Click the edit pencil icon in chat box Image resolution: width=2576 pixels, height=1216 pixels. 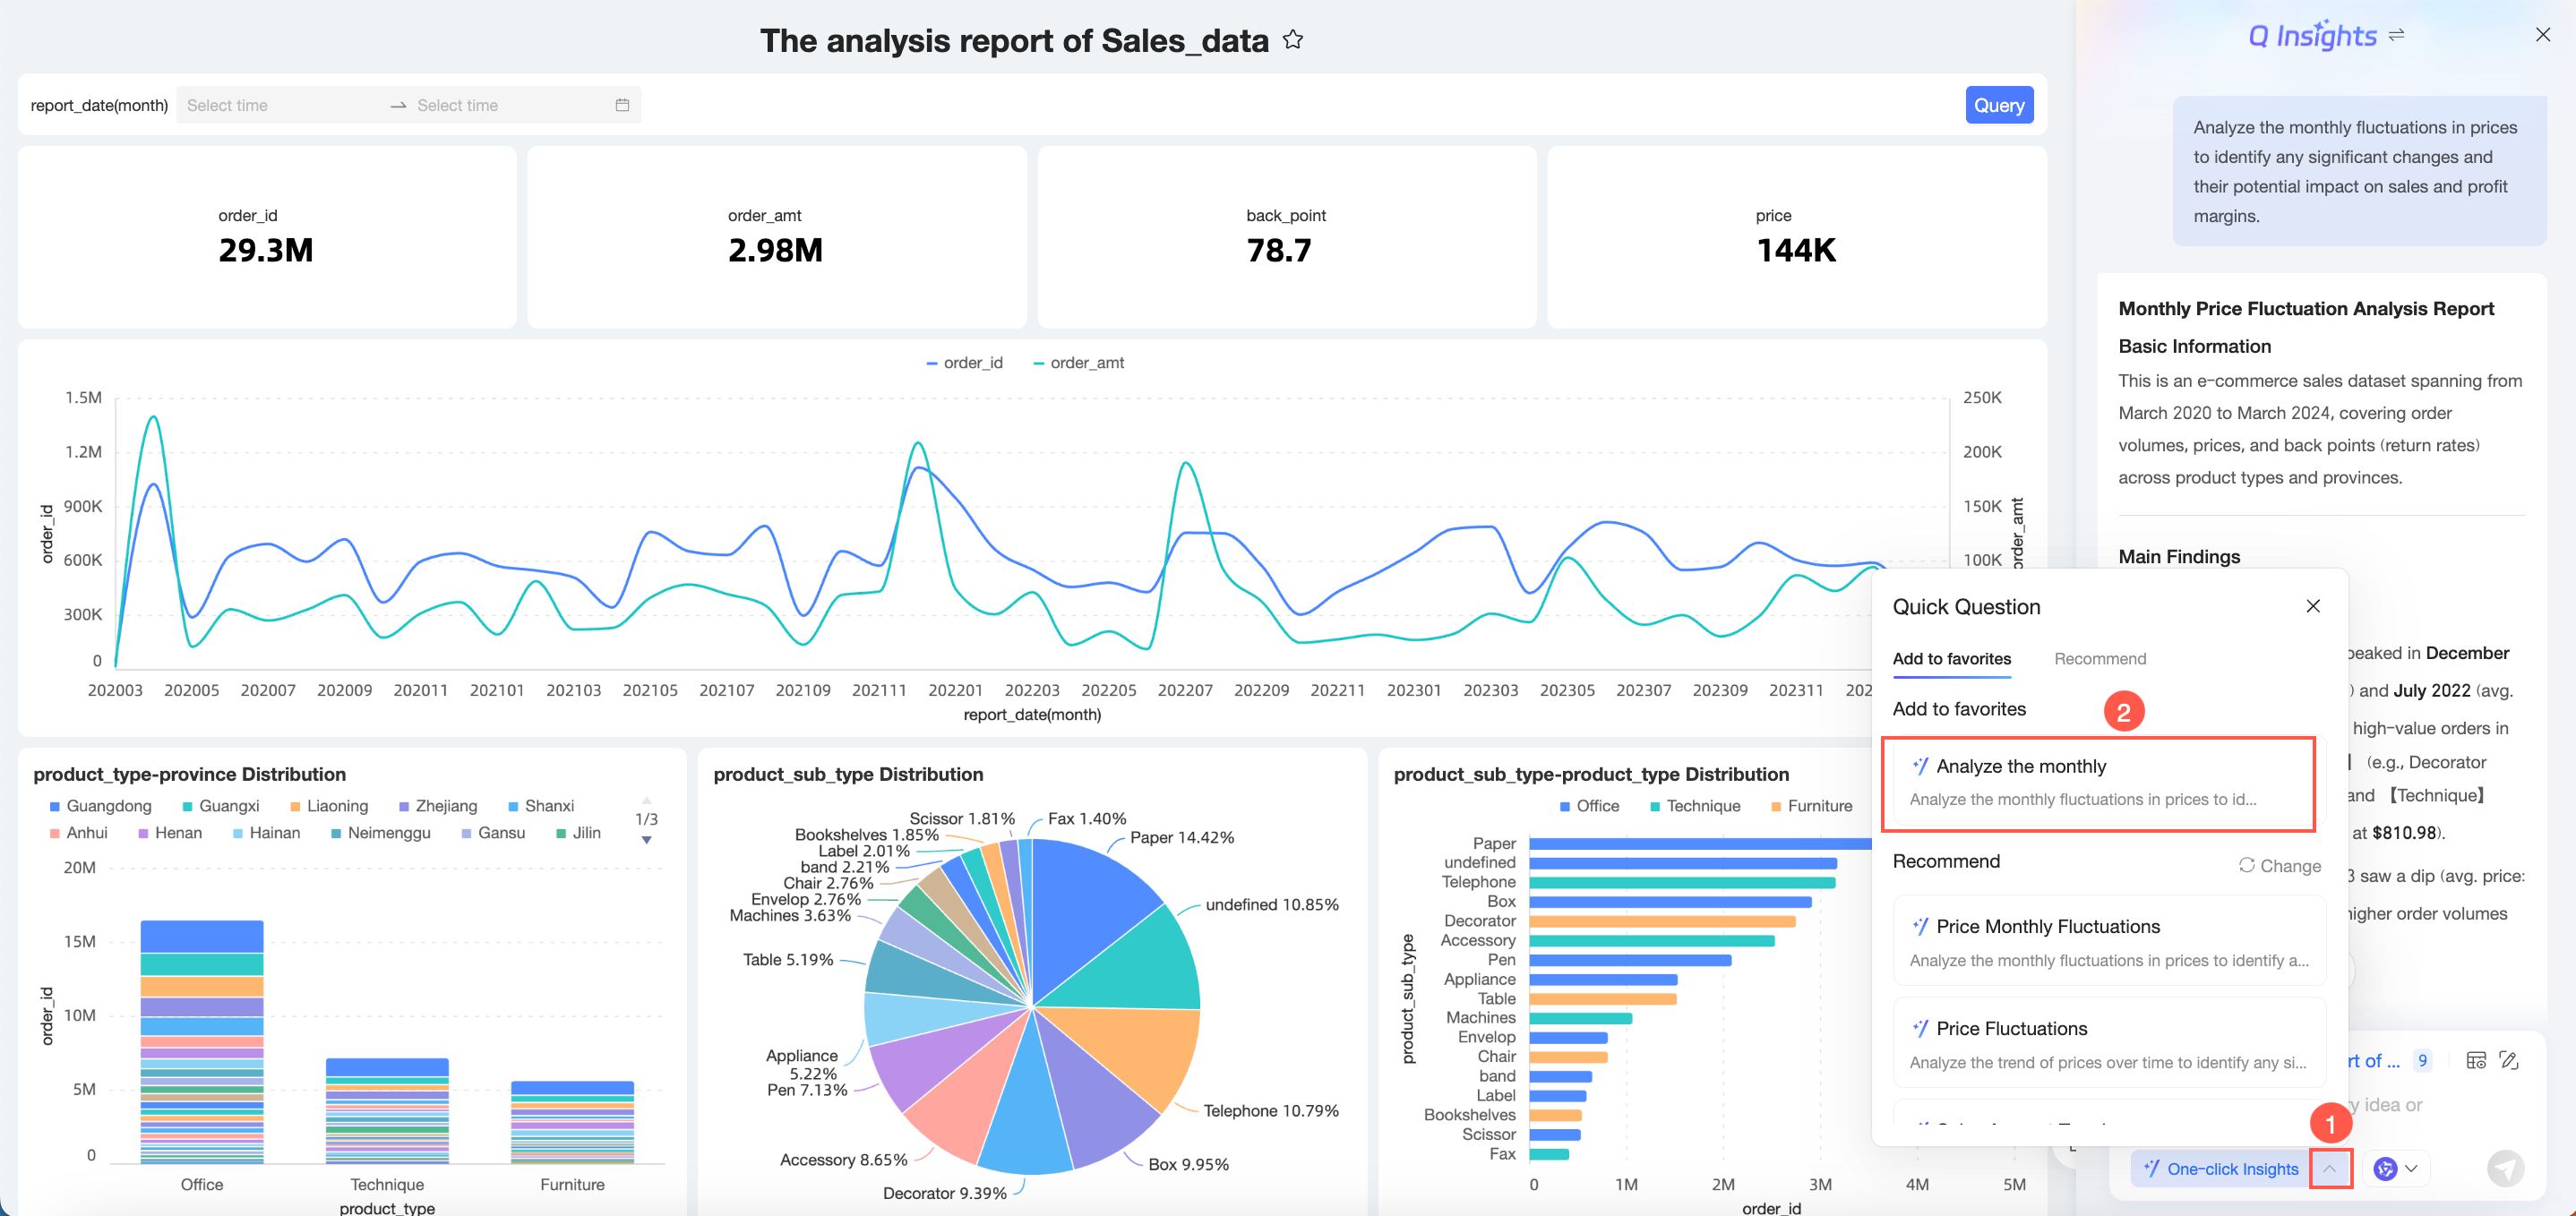[x=2509, y=1061]
